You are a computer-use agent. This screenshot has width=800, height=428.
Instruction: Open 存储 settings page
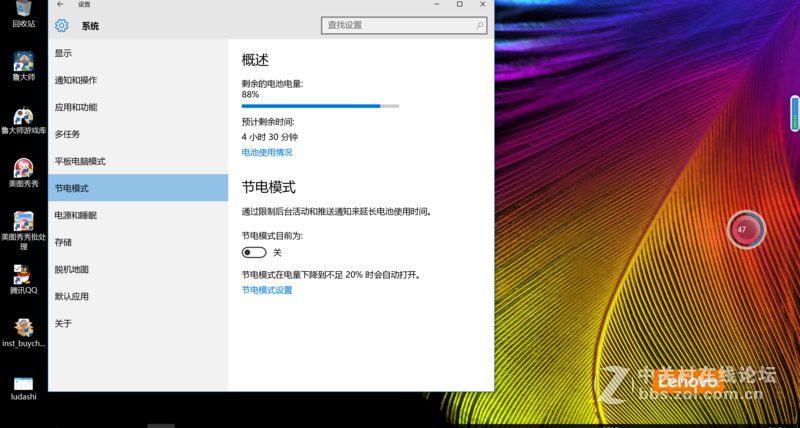(138, 242)
